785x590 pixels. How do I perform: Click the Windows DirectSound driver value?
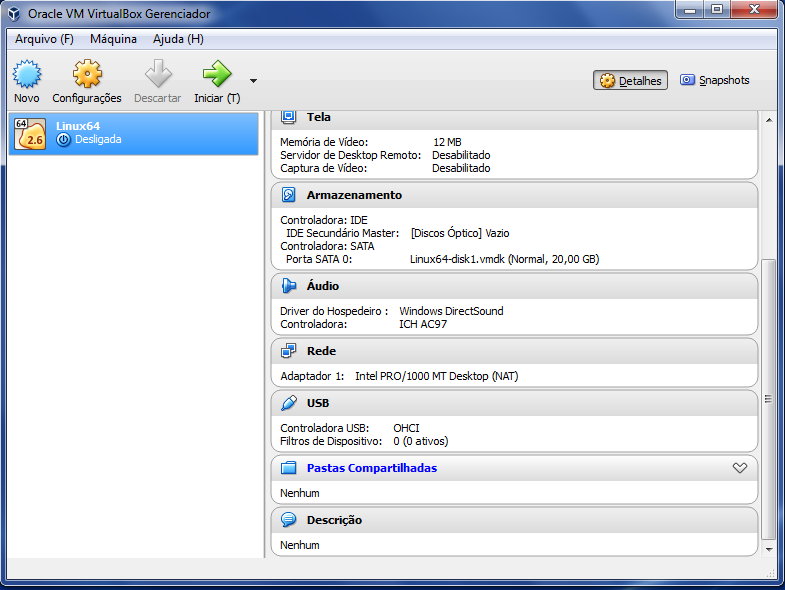(x=451, y=311)
